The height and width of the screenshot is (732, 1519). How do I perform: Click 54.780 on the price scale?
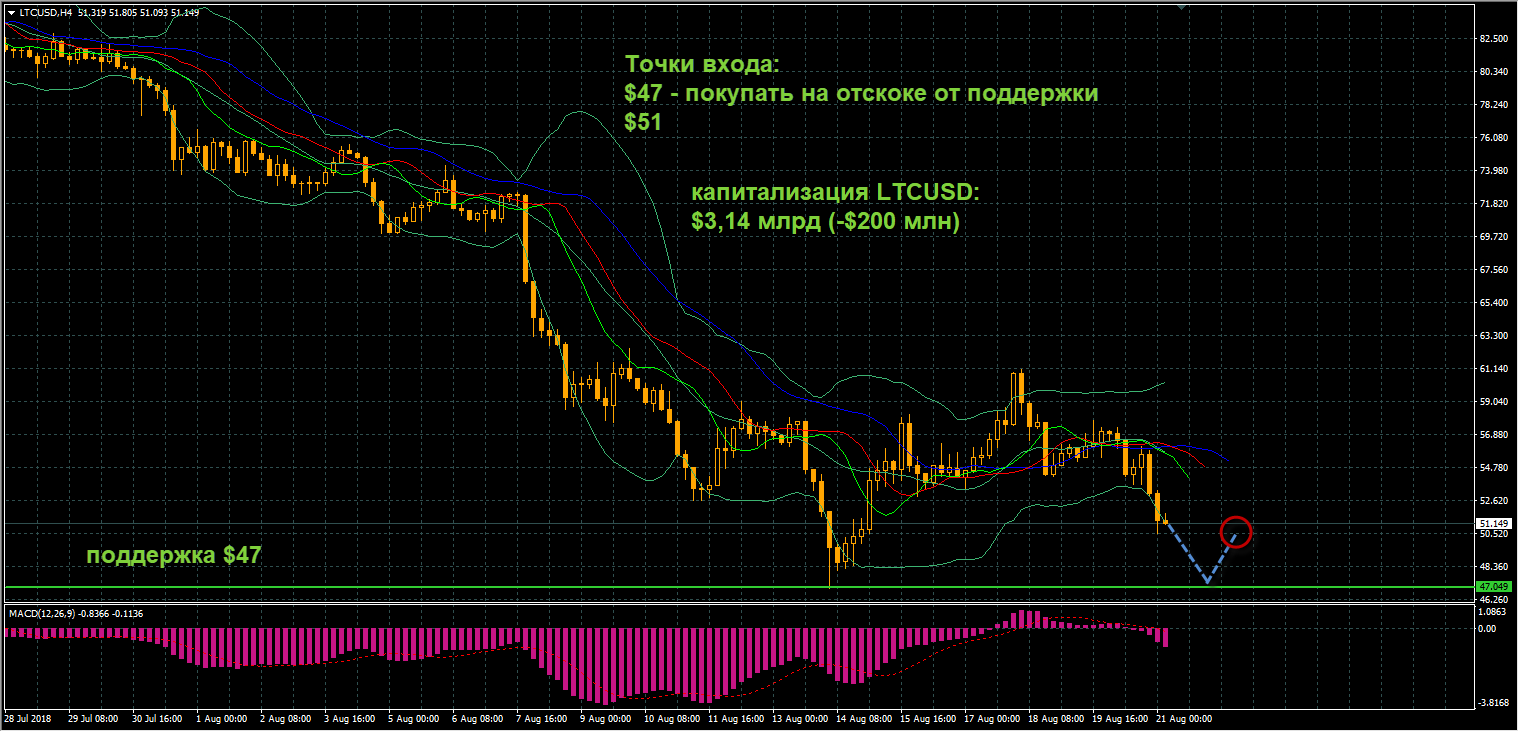[x=1492, y=467]
